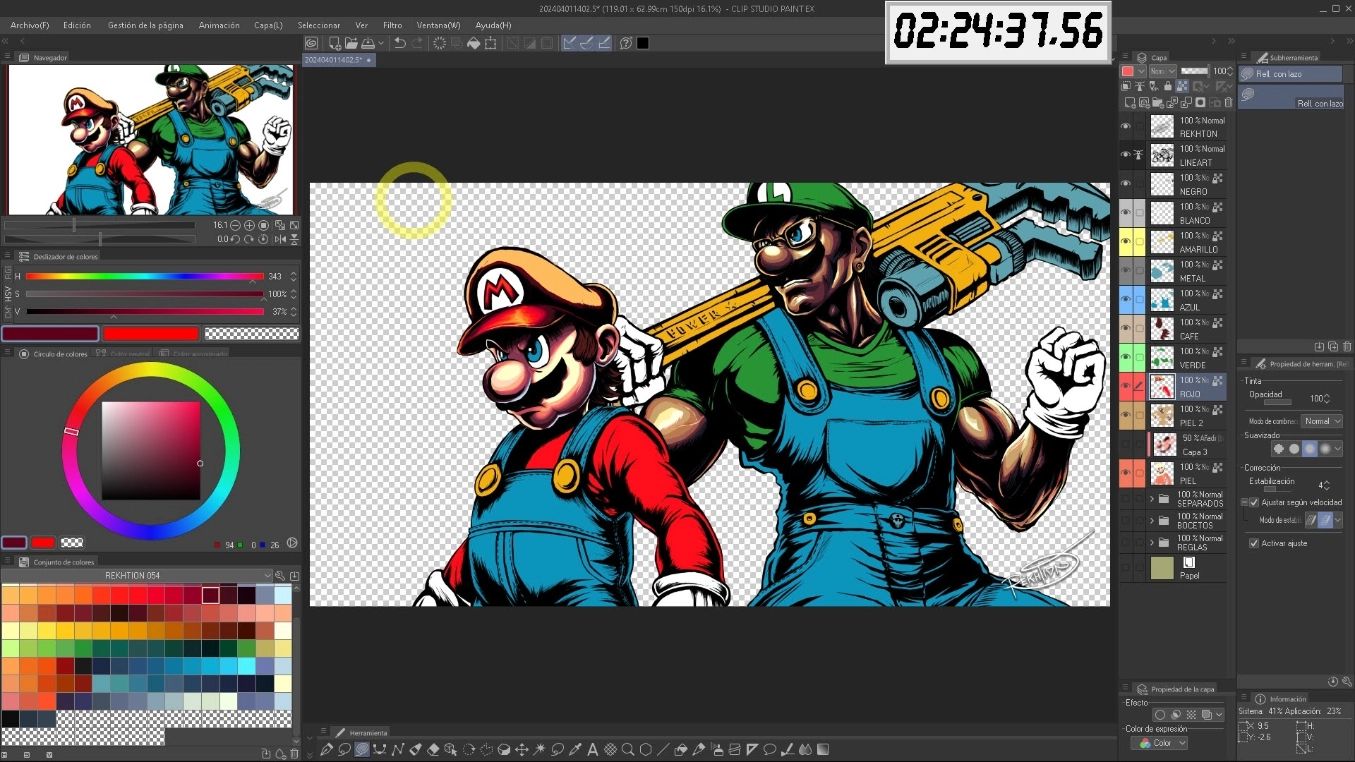
Task: Expand the BOCETOS layer folder
Action: 1152,520
